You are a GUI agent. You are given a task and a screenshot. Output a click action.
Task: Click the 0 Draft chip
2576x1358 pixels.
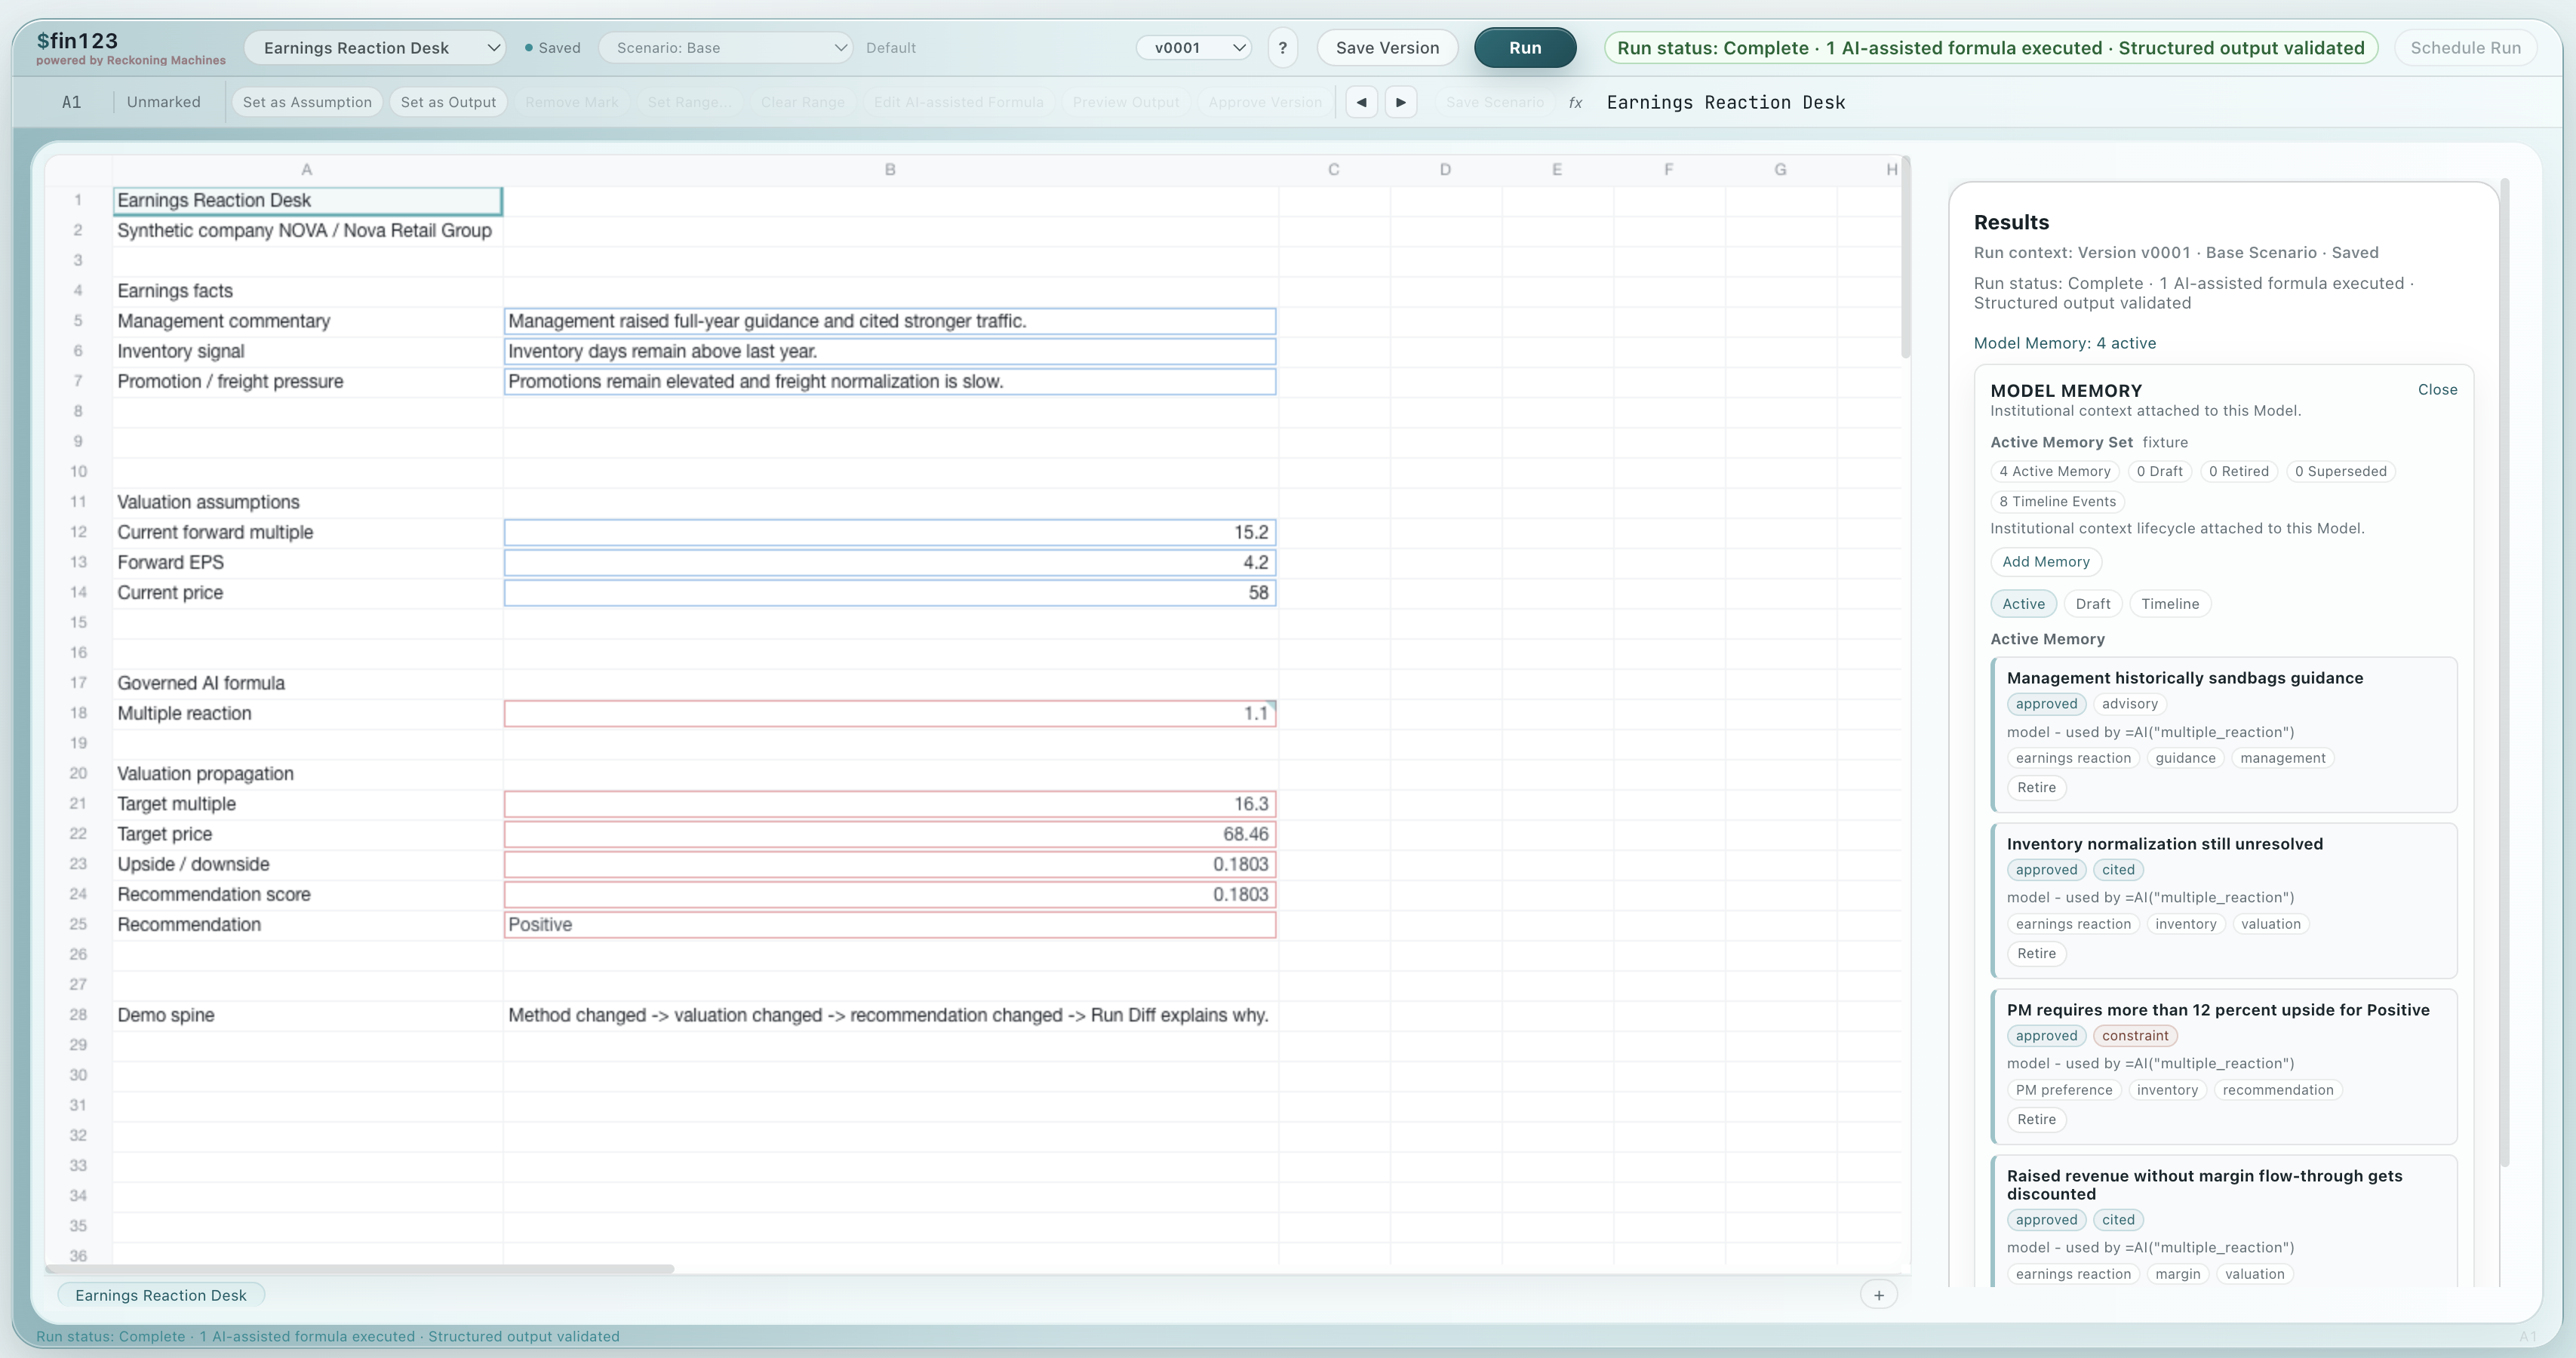point(2159,471)
